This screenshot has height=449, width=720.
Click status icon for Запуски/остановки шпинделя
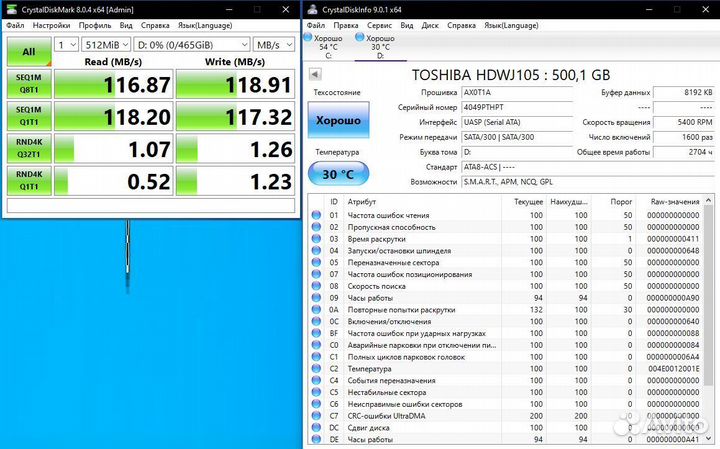[x=316, y=251]
